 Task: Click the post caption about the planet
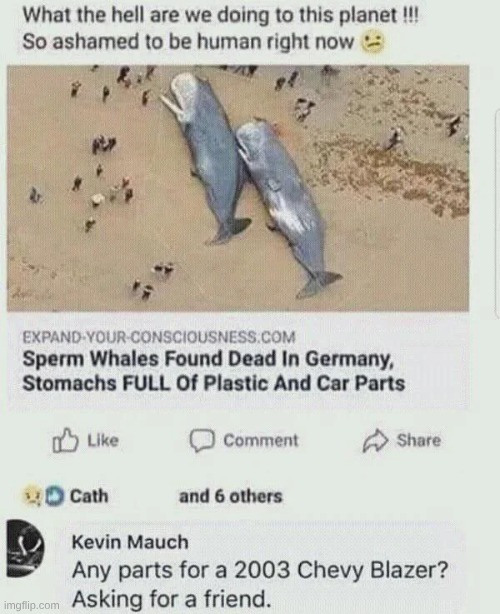[x=220, y=29]
